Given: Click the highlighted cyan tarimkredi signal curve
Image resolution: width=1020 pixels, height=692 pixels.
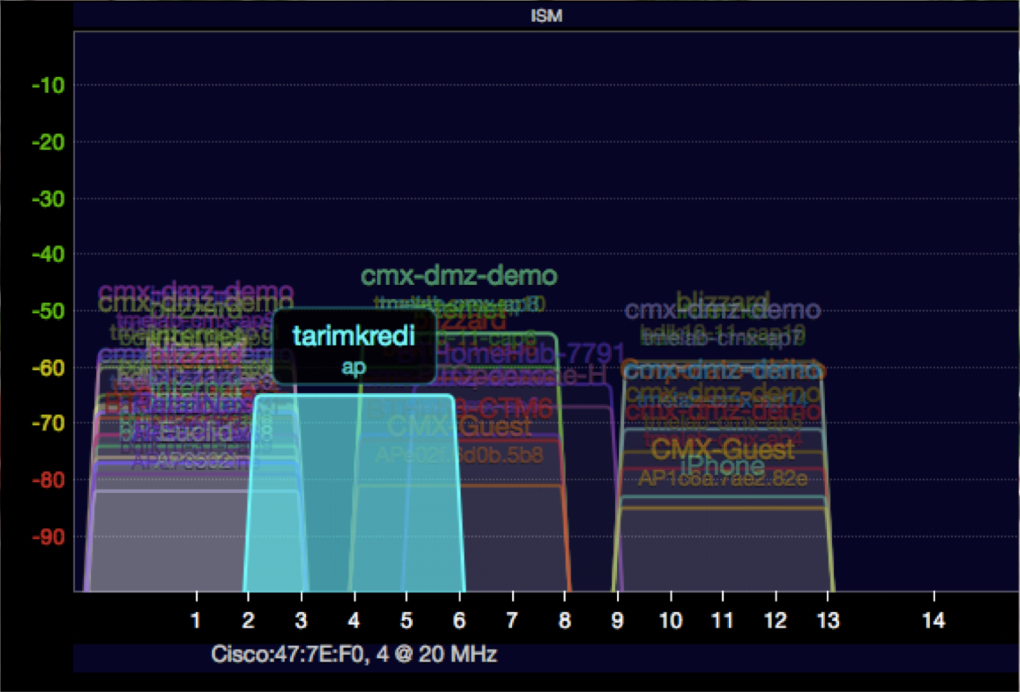Looking at the screenshot, I should [x=355, y=493].
